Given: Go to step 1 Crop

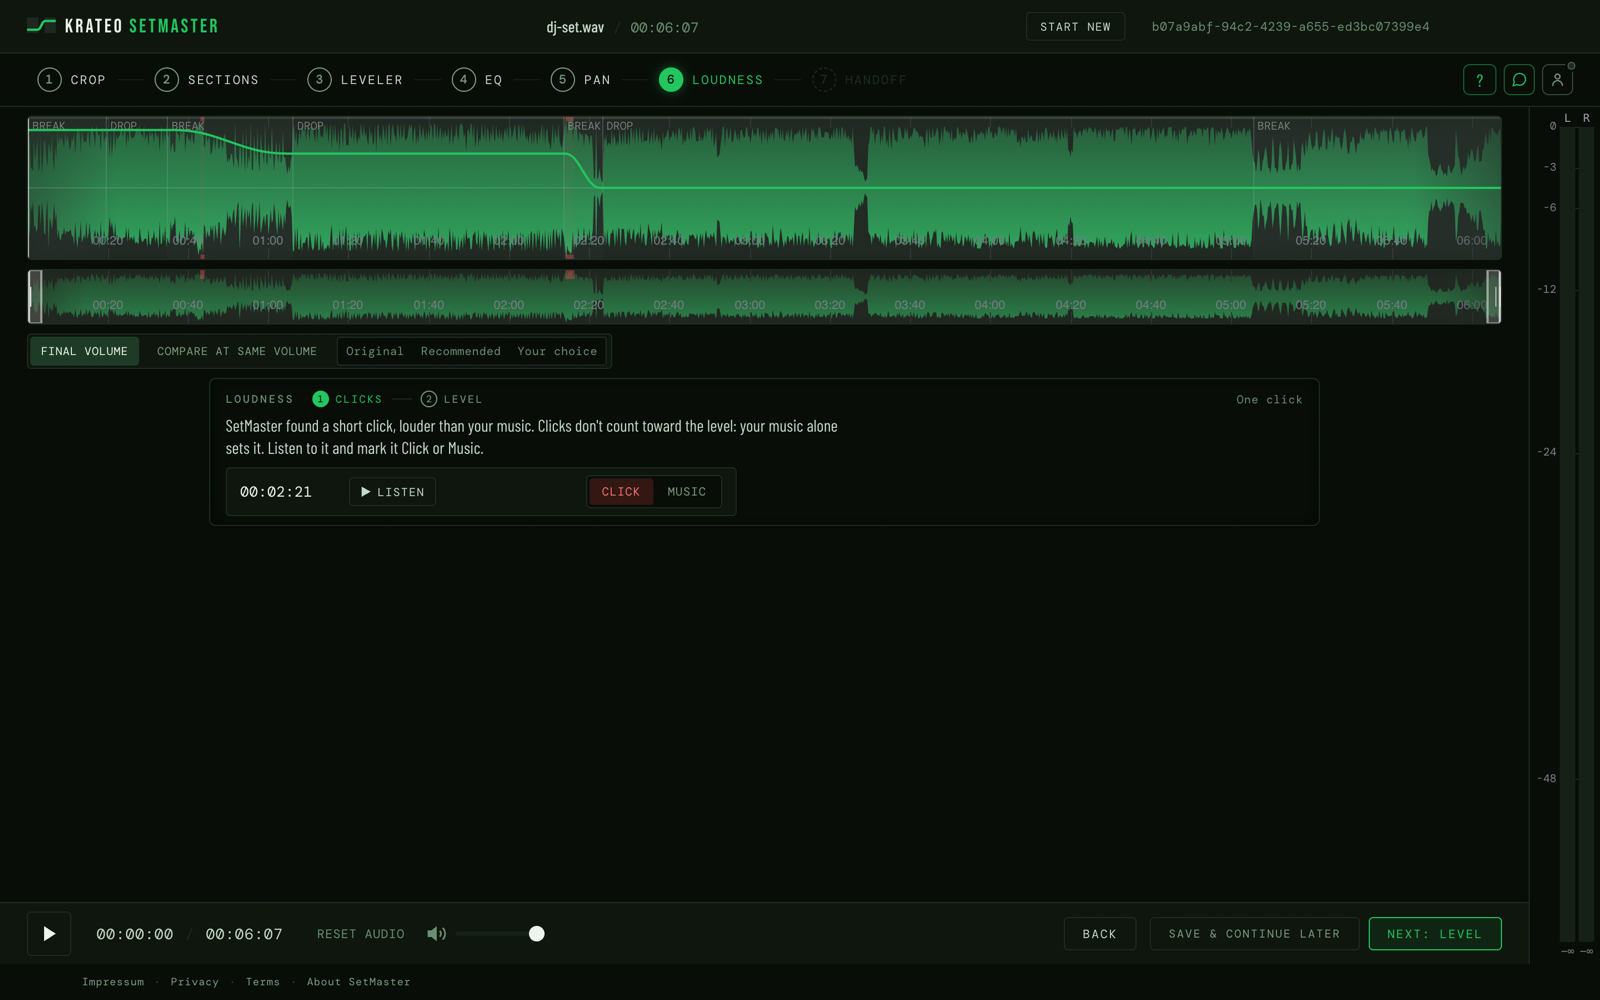Looking at the screenshot, I should tap(71, 80).
